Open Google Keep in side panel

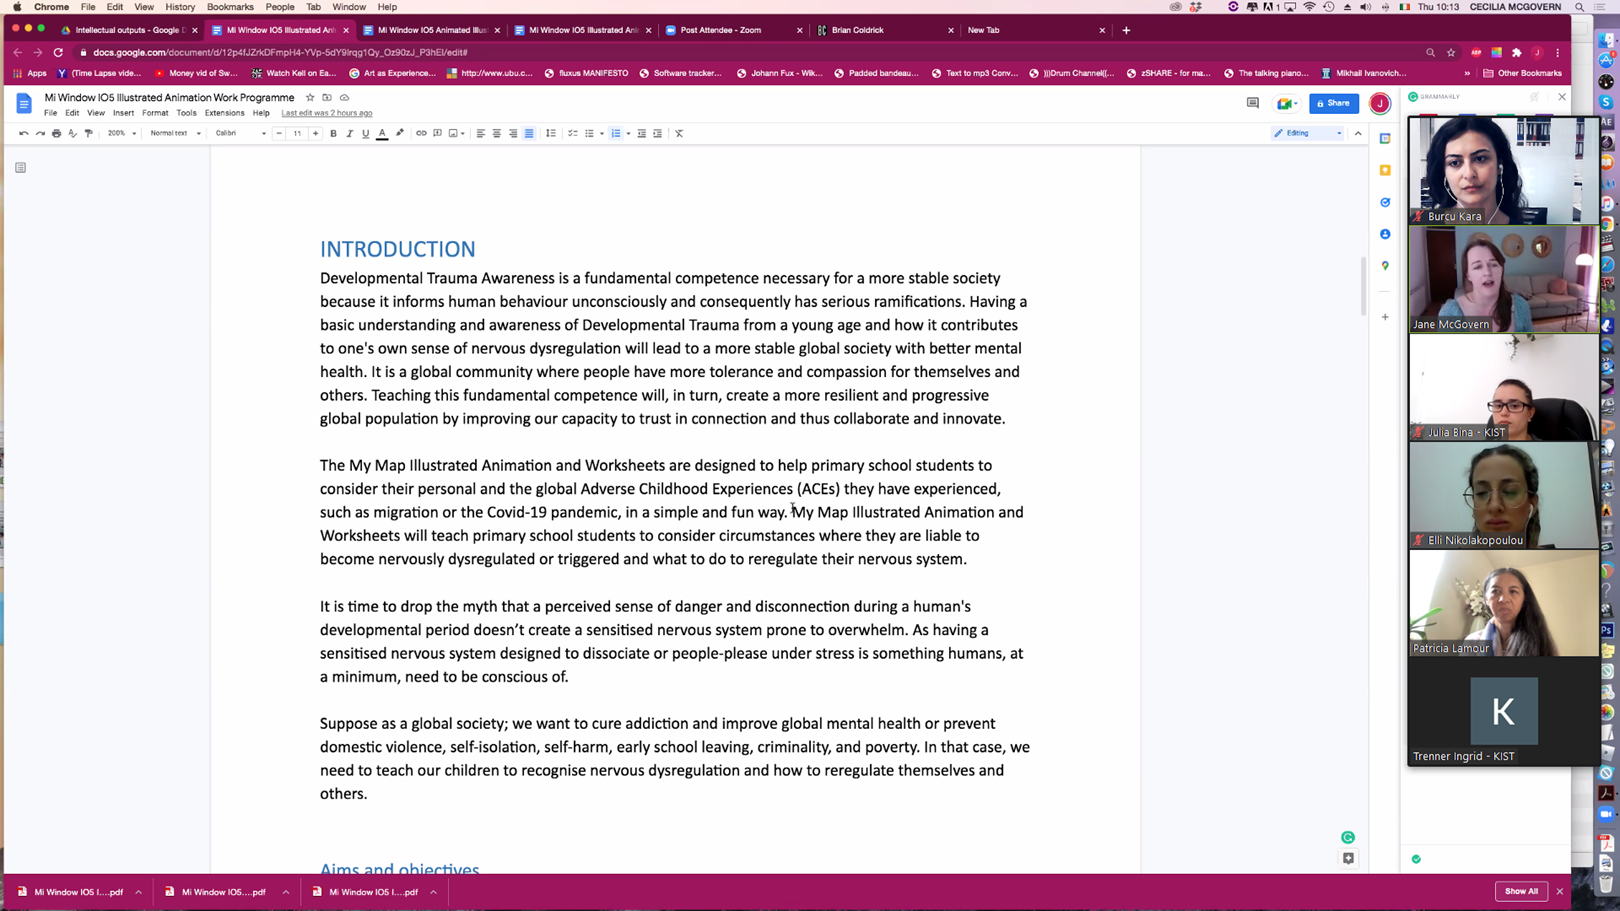pos(1385,171)
